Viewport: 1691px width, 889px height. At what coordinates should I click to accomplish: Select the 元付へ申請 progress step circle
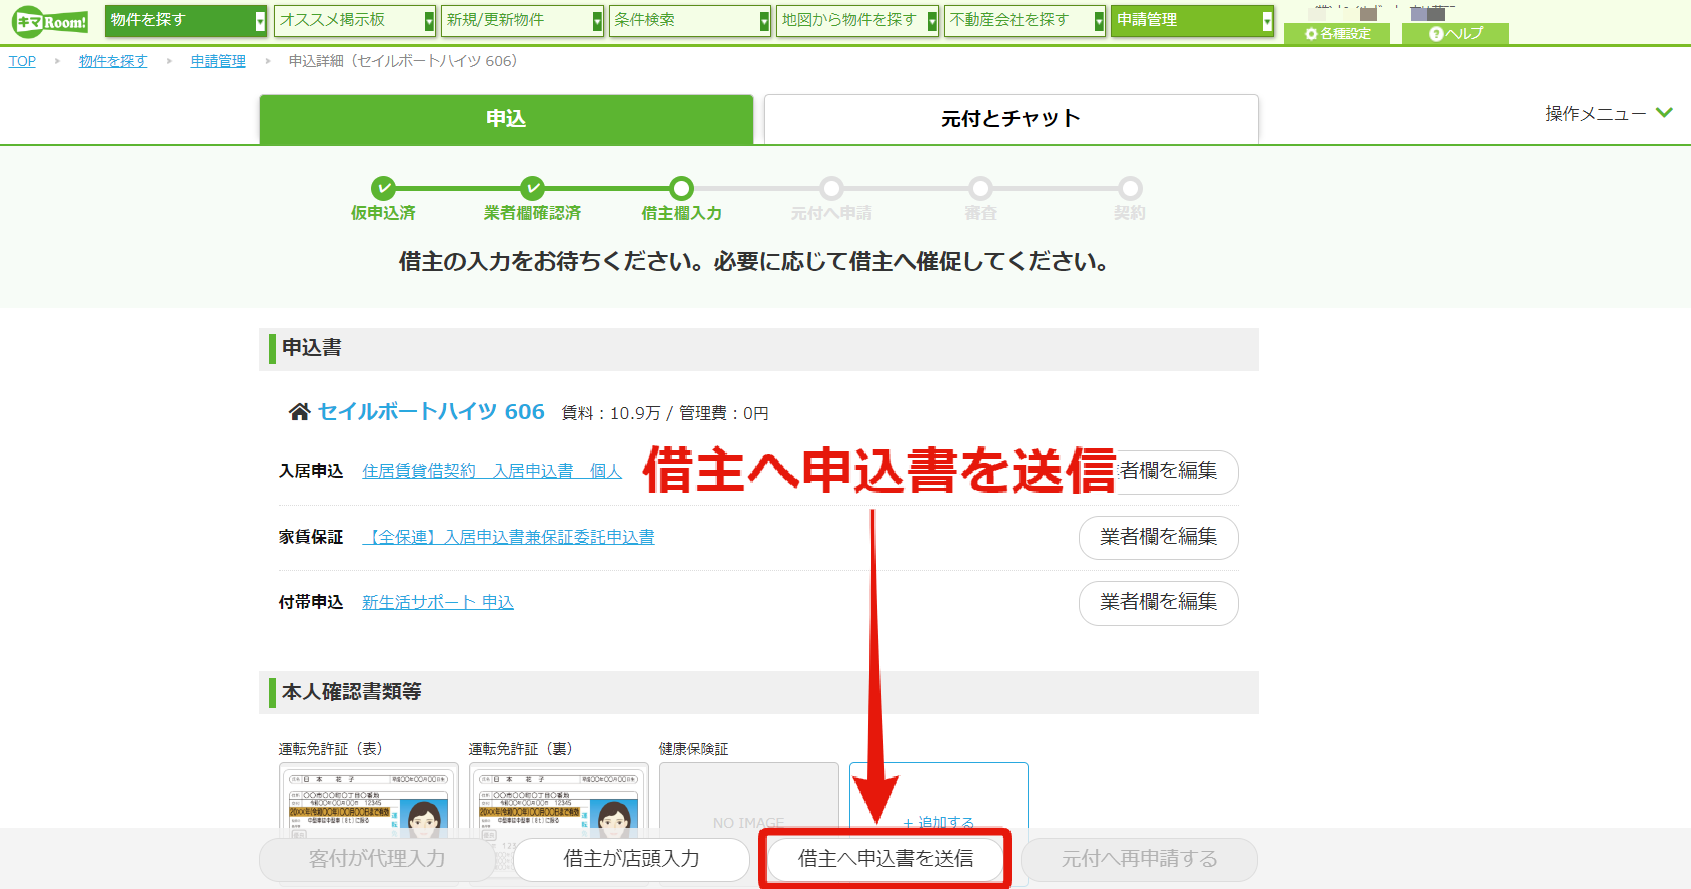pos(831,188)
